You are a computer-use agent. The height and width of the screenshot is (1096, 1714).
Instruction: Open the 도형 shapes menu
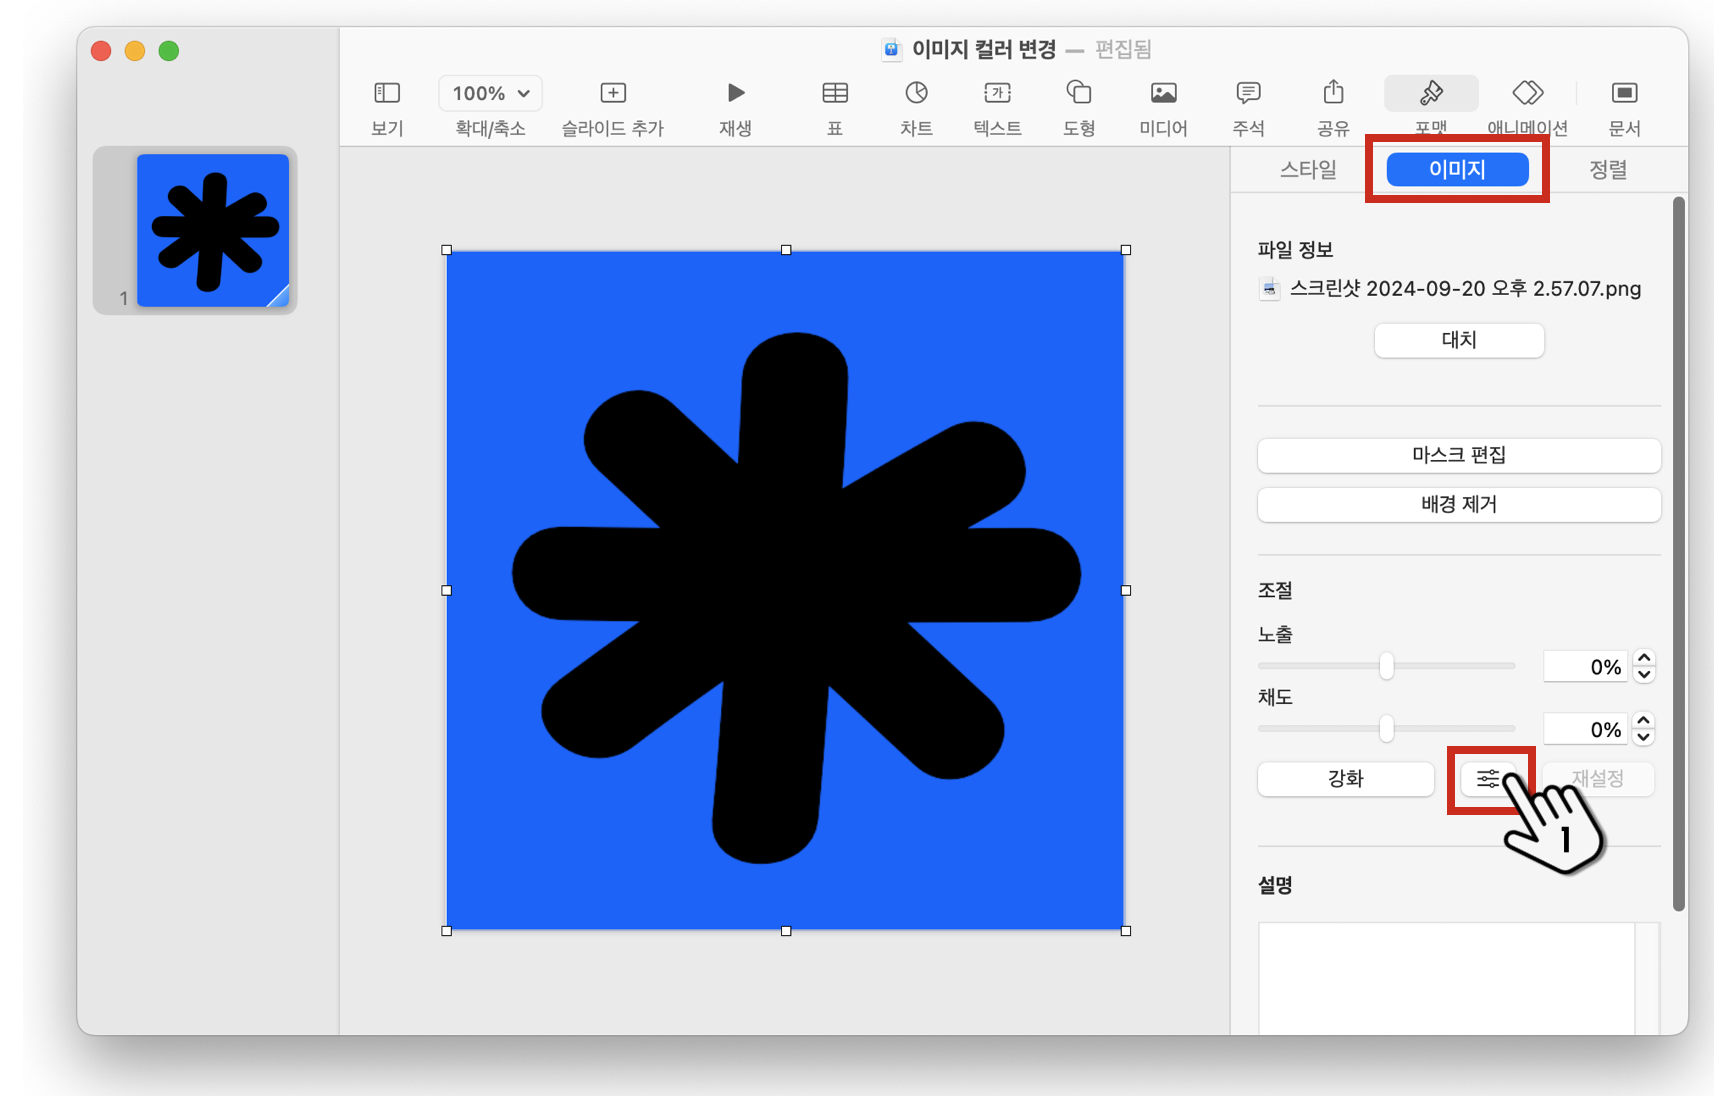click(1078, 93)
